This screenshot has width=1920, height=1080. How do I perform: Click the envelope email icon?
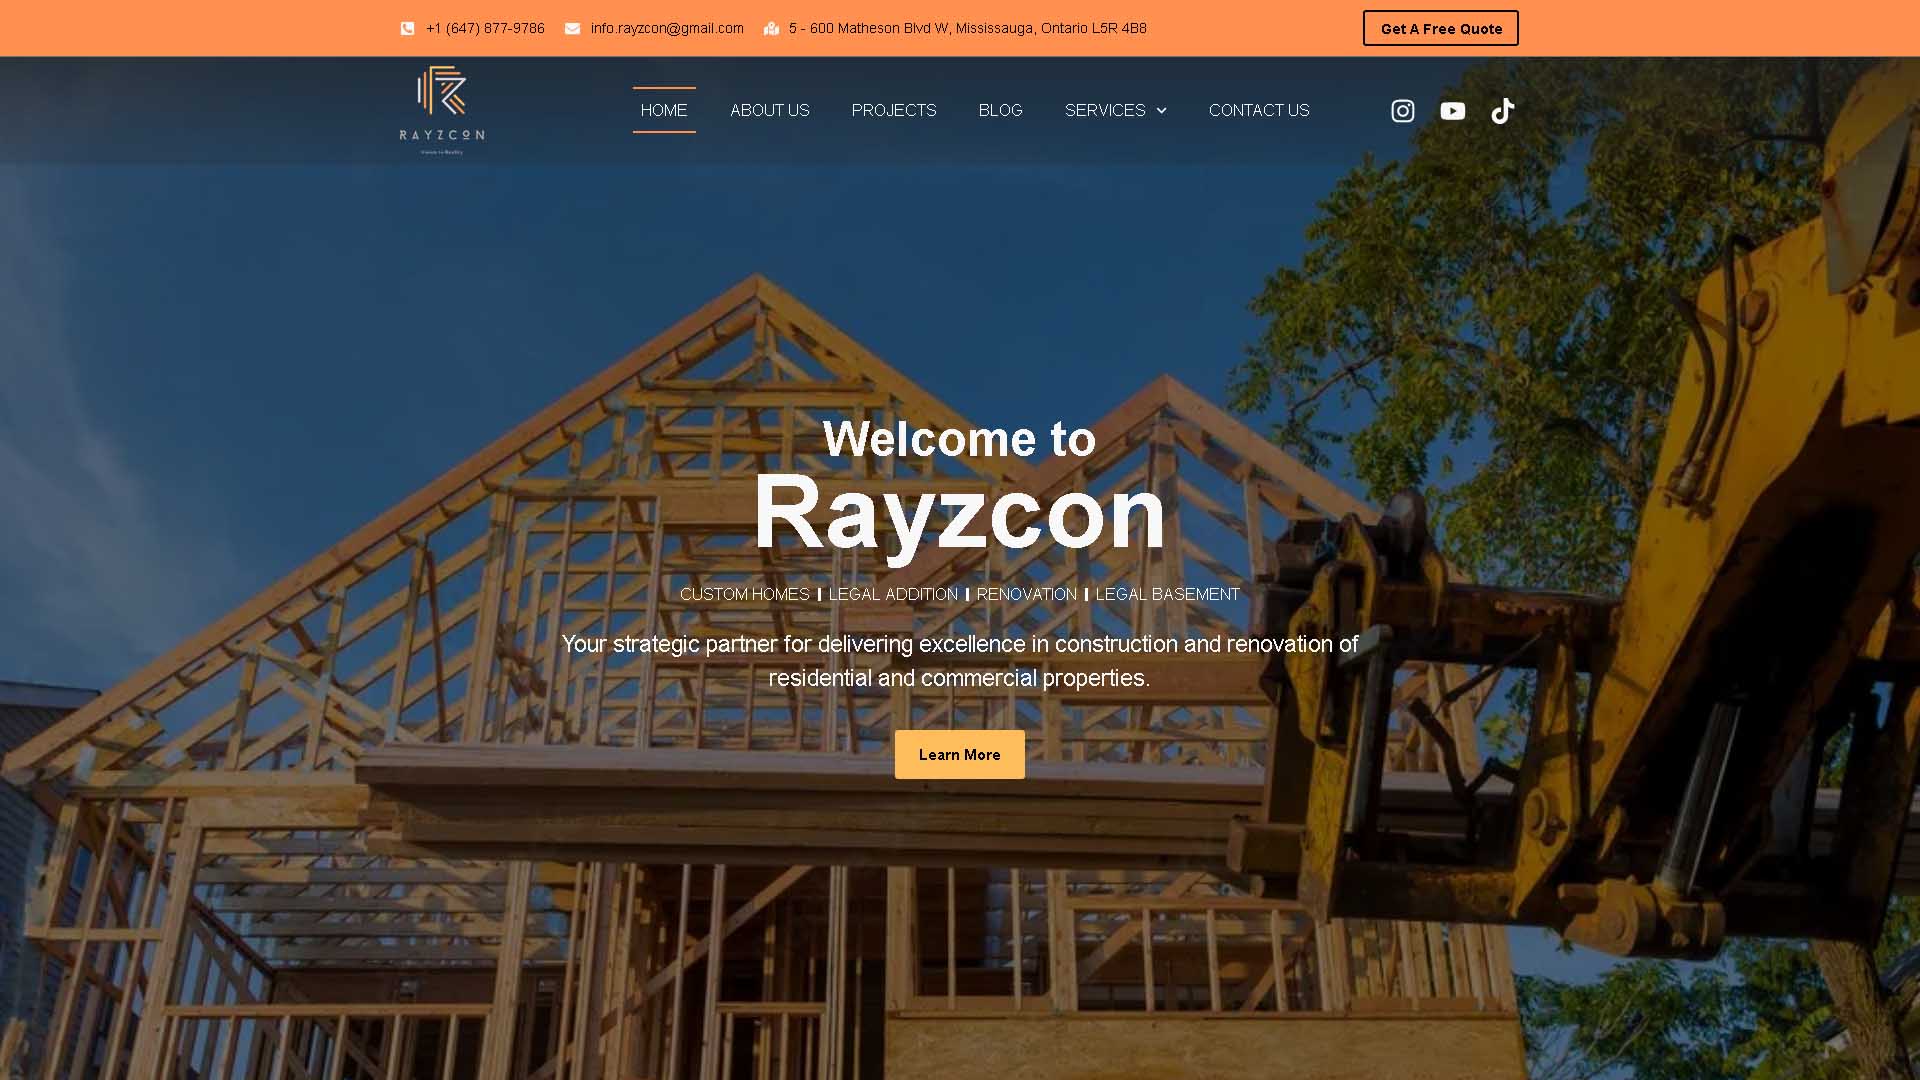[572, 29]
